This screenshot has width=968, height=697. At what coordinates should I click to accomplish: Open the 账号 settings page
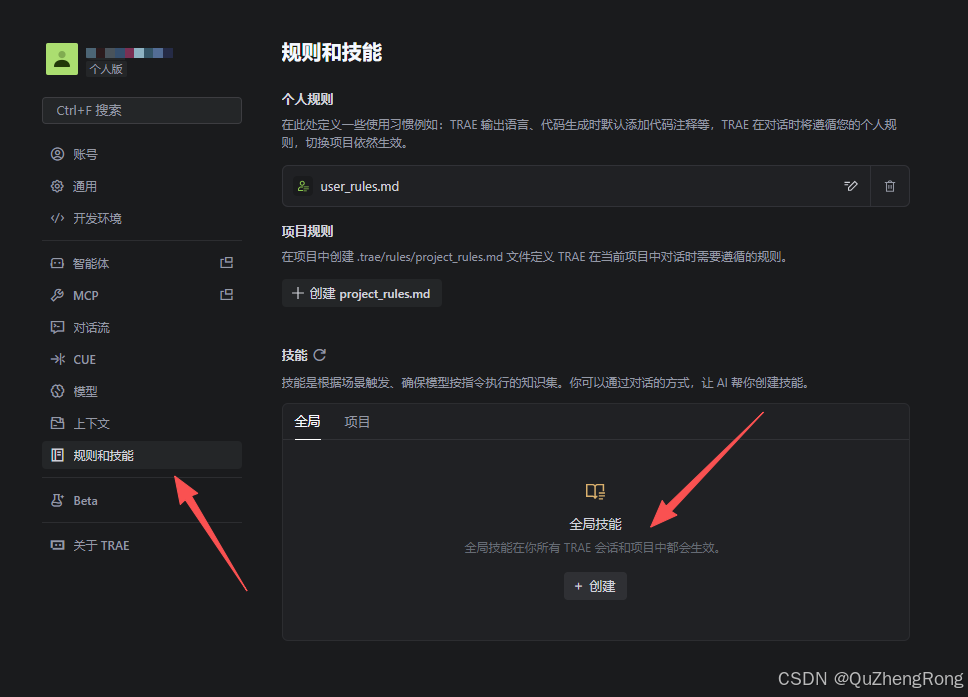tap(142, 154)
